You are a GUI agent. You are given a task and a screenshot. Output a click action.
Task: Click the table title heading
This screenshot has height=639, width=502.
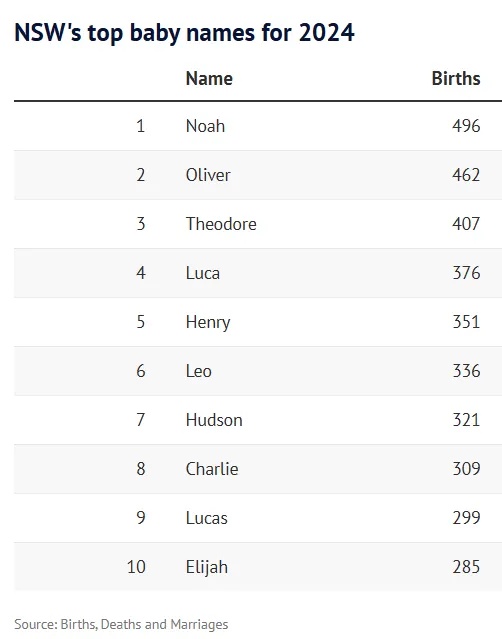click(184, 33)
